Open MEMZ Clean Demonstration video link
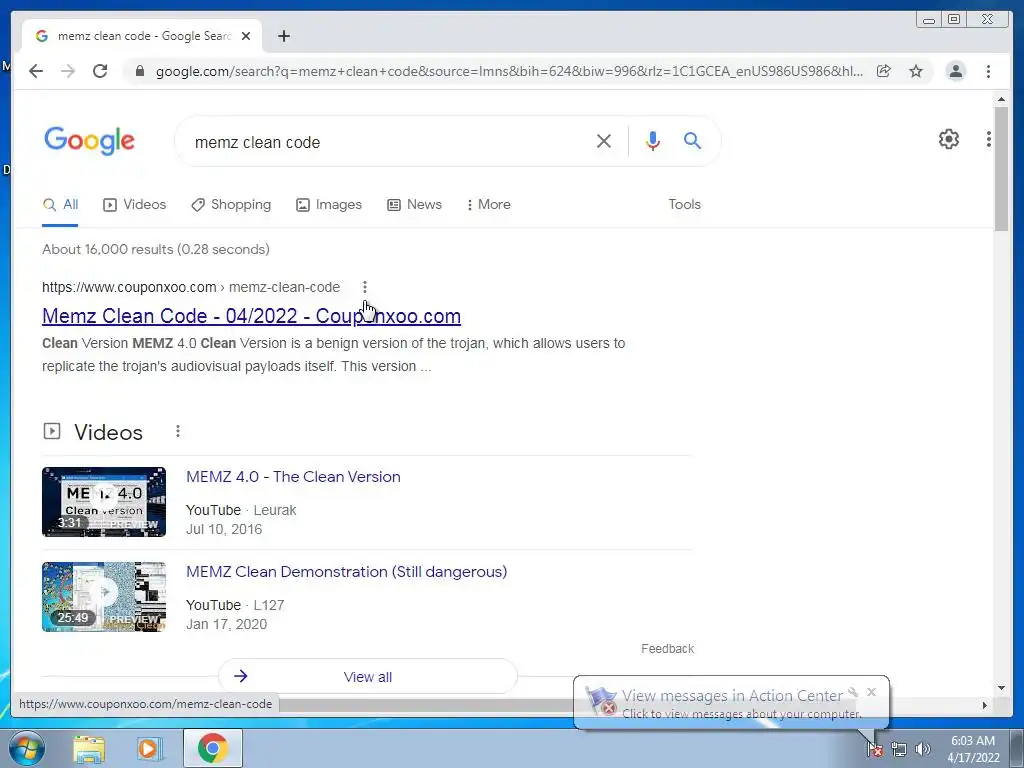1024x768 pixels. tap(347, 572)
